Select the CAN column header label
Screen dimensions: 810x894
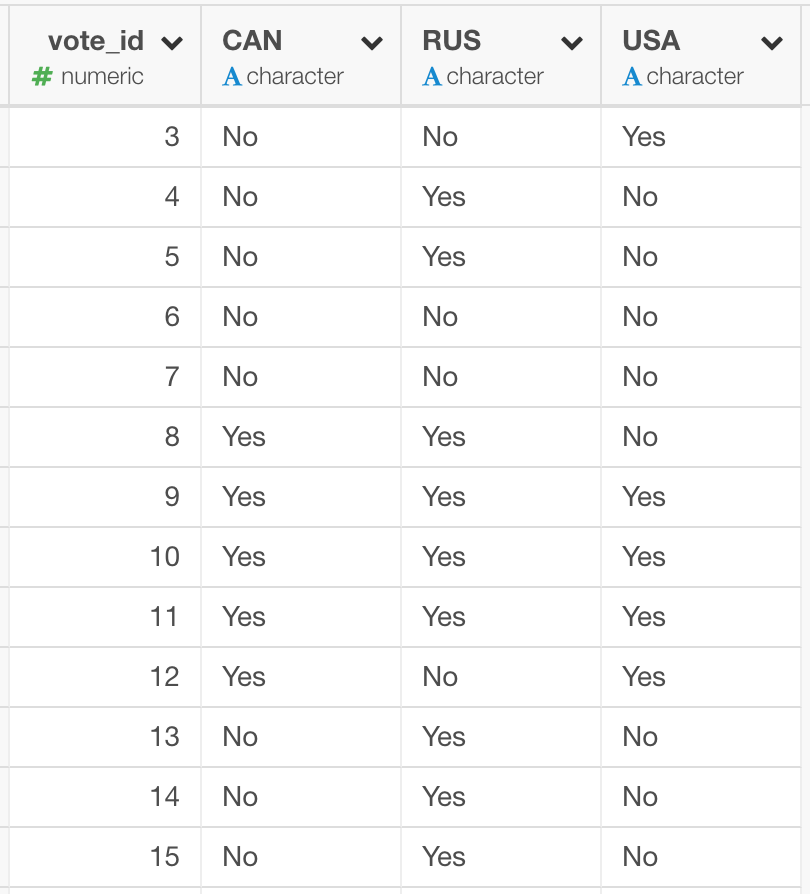coord(252,40)
